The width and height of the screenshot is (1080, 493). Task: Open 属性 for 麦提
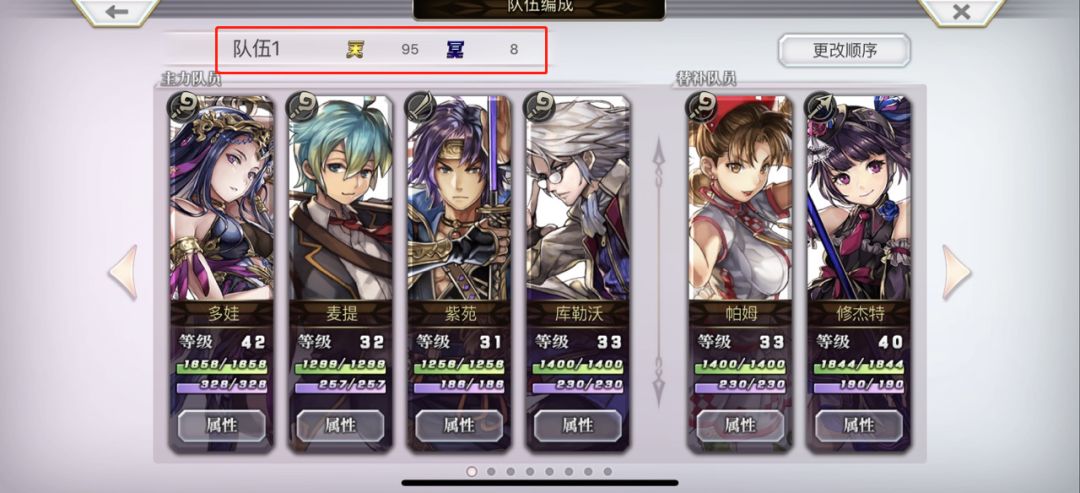click(340, 426)
